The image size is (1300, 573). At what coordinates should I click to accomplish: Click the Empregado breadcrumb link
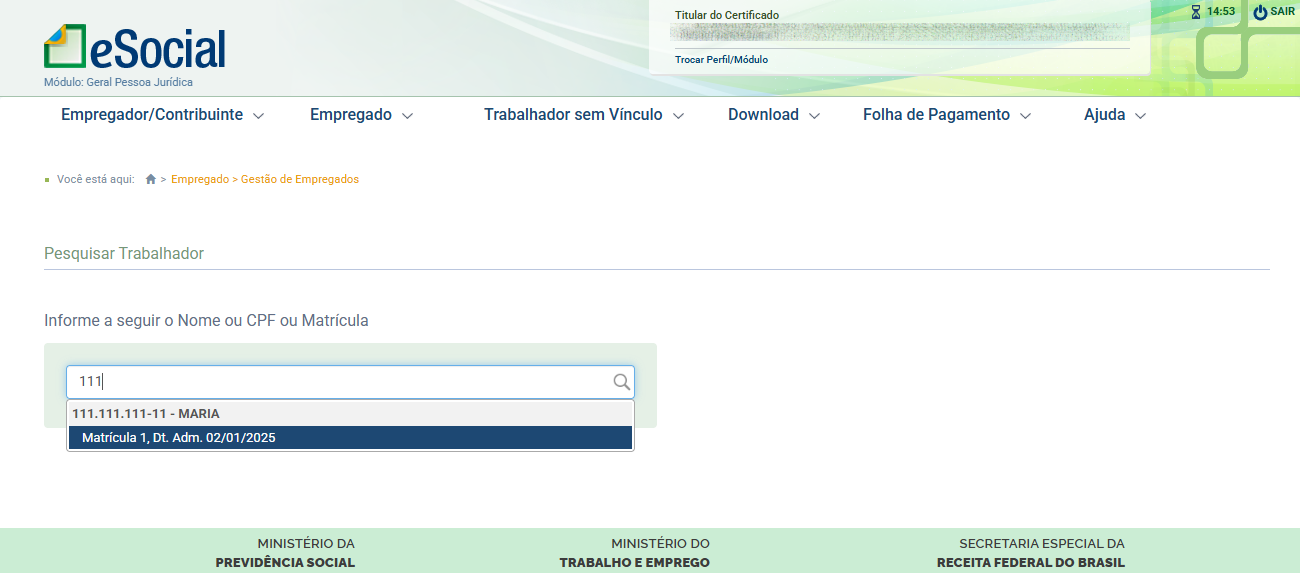[x=200, y=180]
